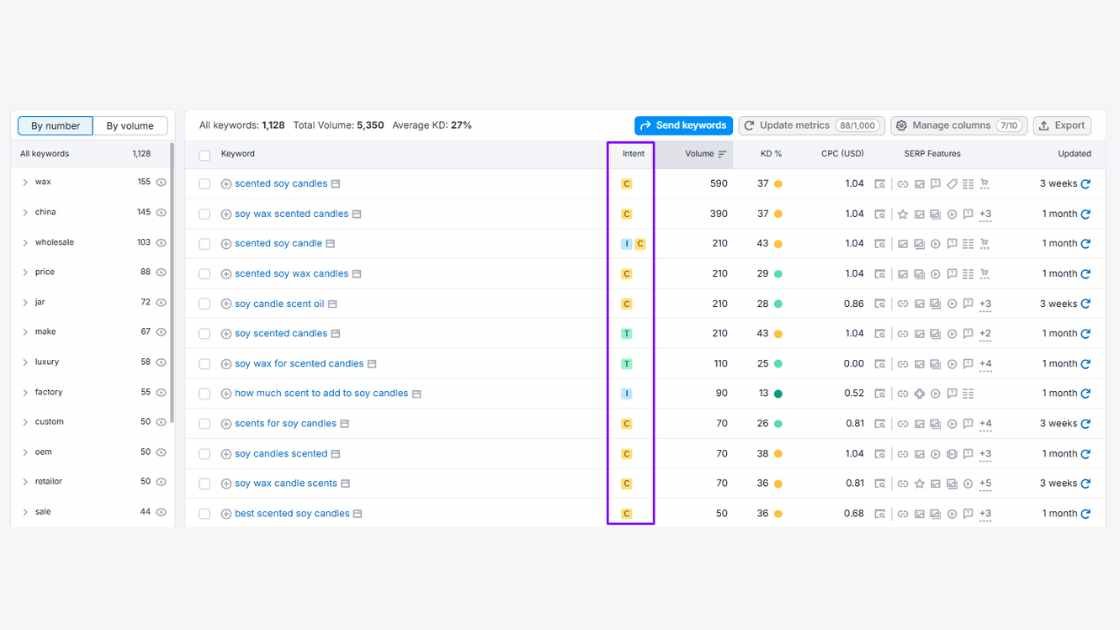The width and height of the screenshot is (1120, 630).
Task: Expand the wholesale keyword group
Action: coord(25,243)
